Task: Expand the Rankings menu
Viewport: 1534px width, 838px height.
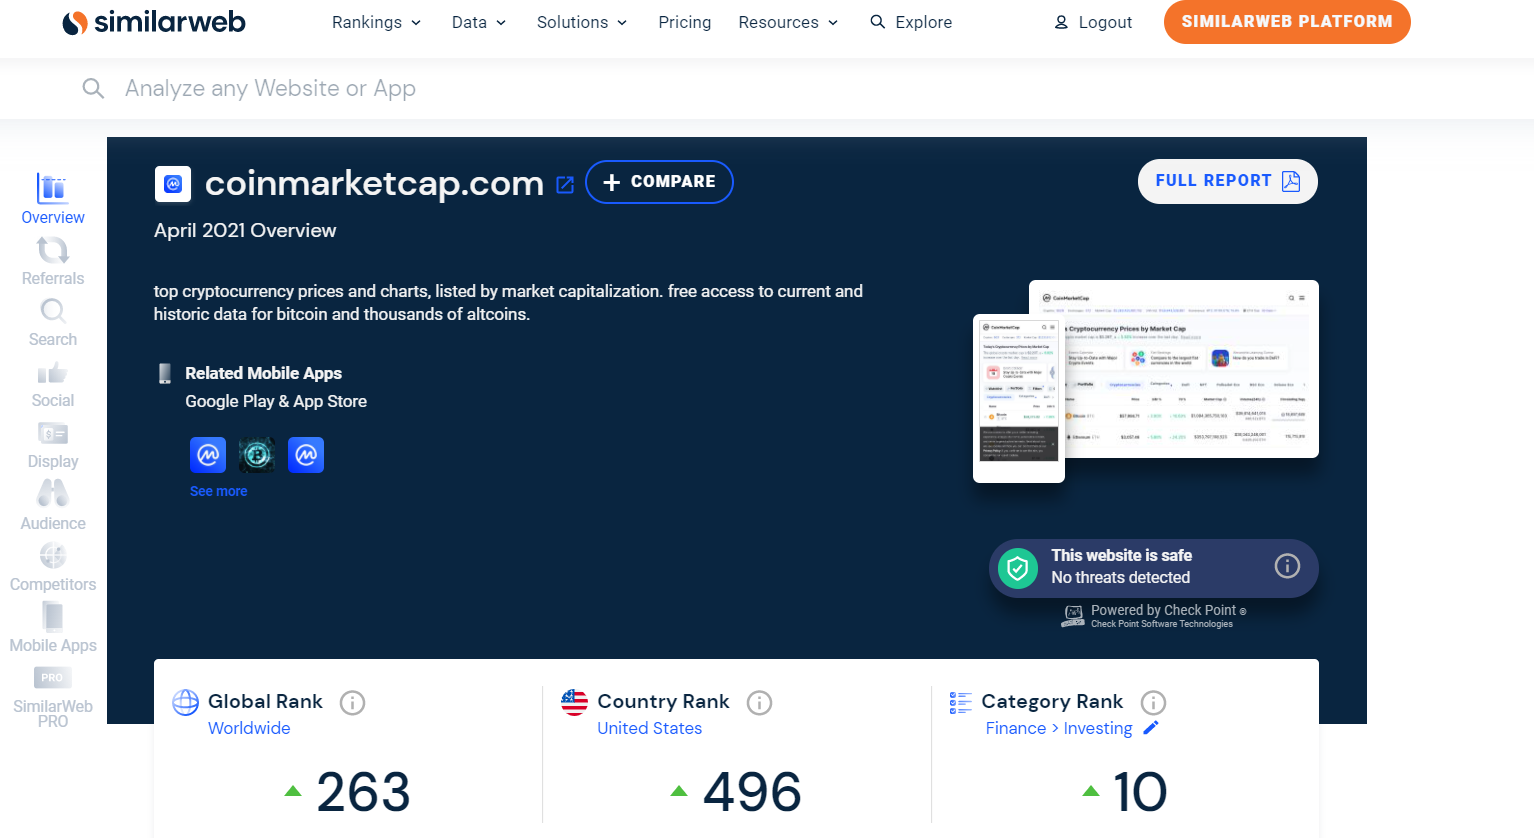Action: tap(377, 22)
